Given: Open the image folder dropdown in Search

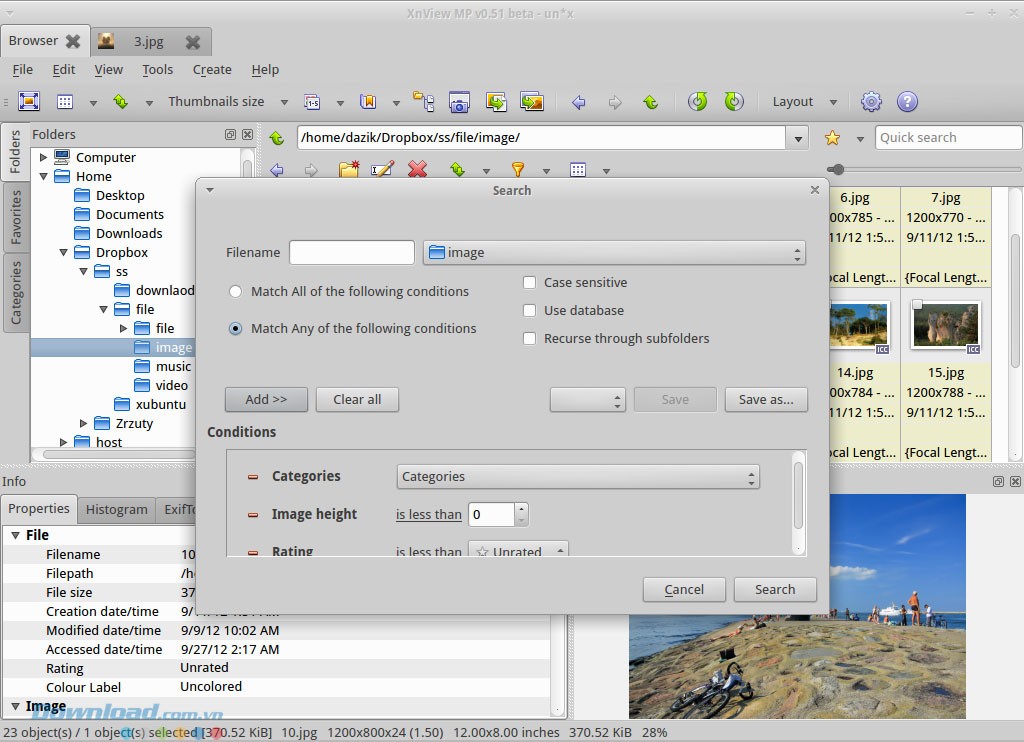Looking at the screenshot, I should click(614, 253).
